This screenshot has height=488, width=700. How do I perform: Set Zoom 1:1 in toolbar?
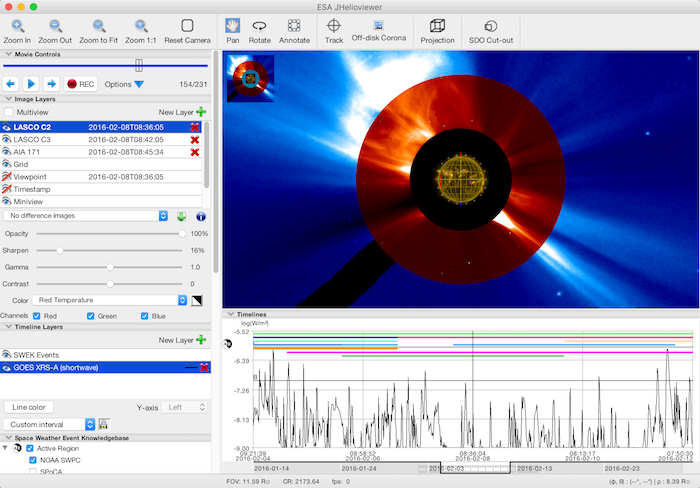point(141,26)
